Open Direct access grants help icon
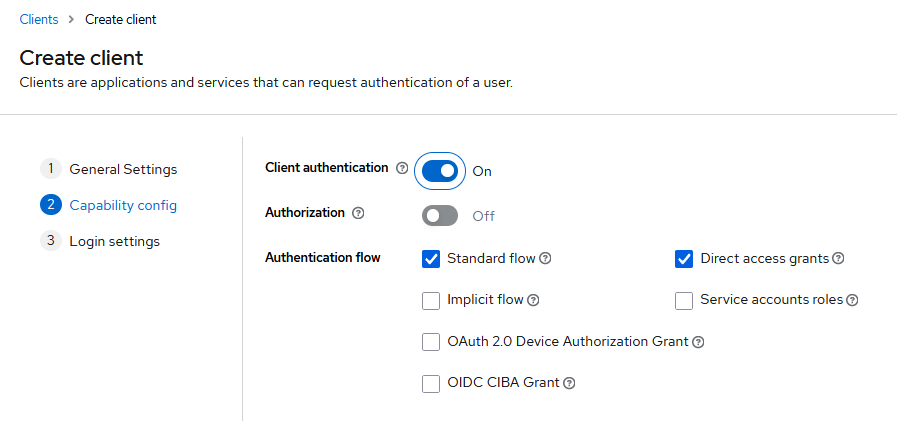Screen dimensions: 897x421 click(838, 258)
